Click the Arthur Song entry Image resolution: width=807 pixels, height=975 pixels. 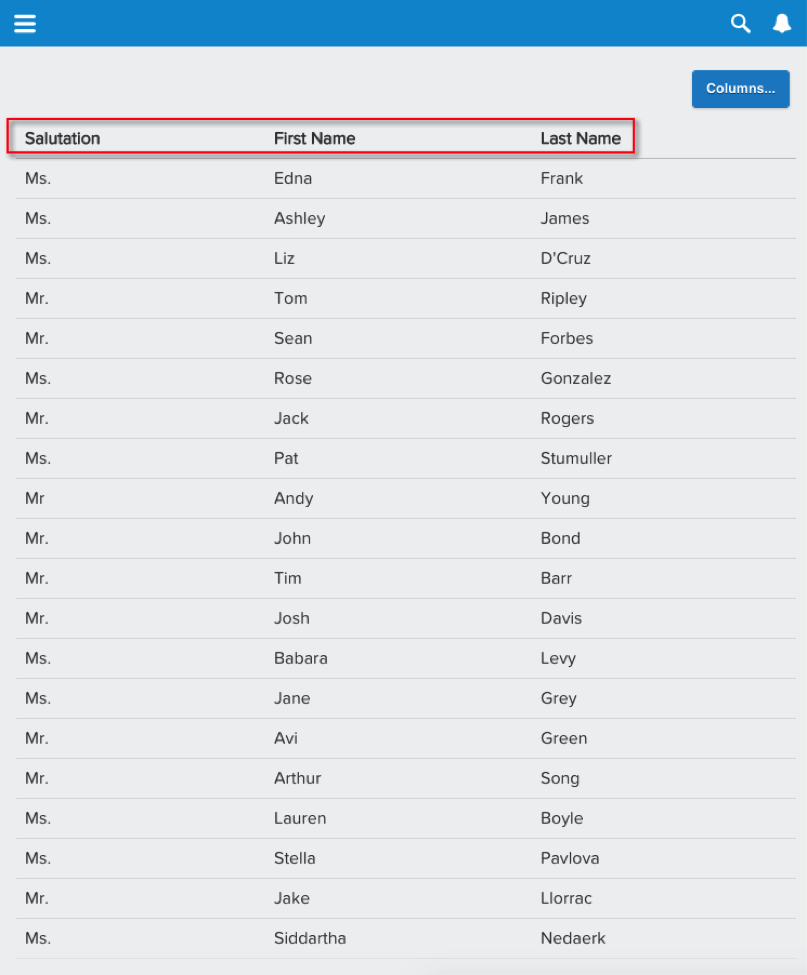pos(406,779)
